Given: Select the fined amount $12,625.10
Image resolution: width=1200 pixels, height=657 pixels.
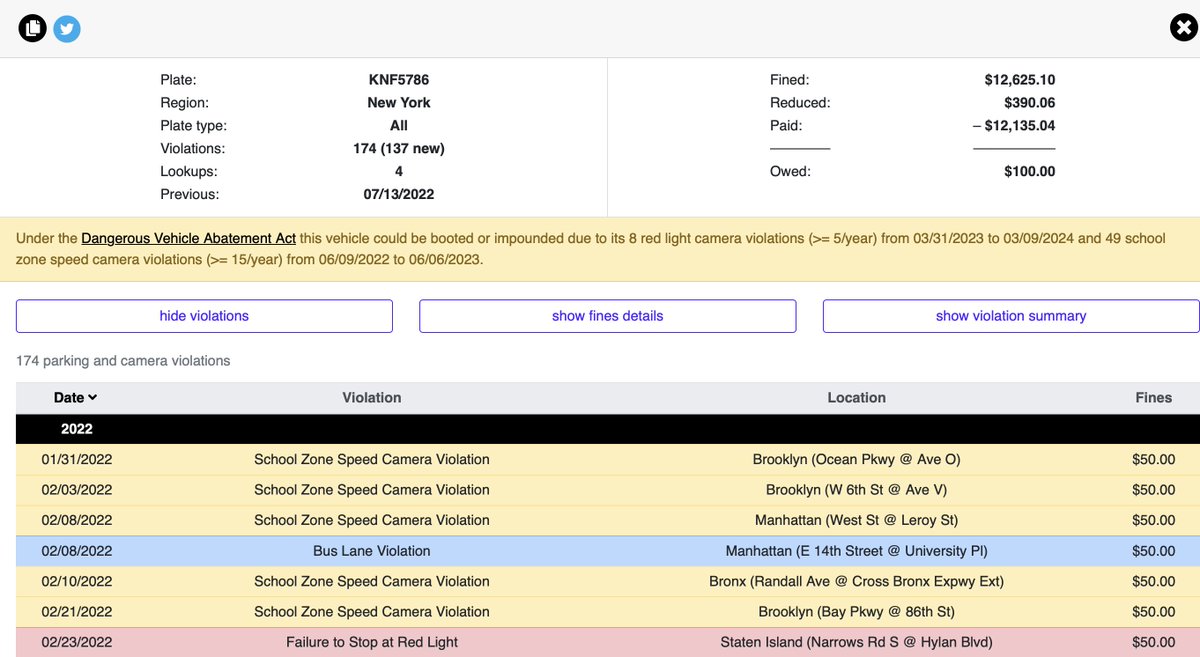Looking at the screenshot, I should pyautogui.click(x=1020, y=80).
